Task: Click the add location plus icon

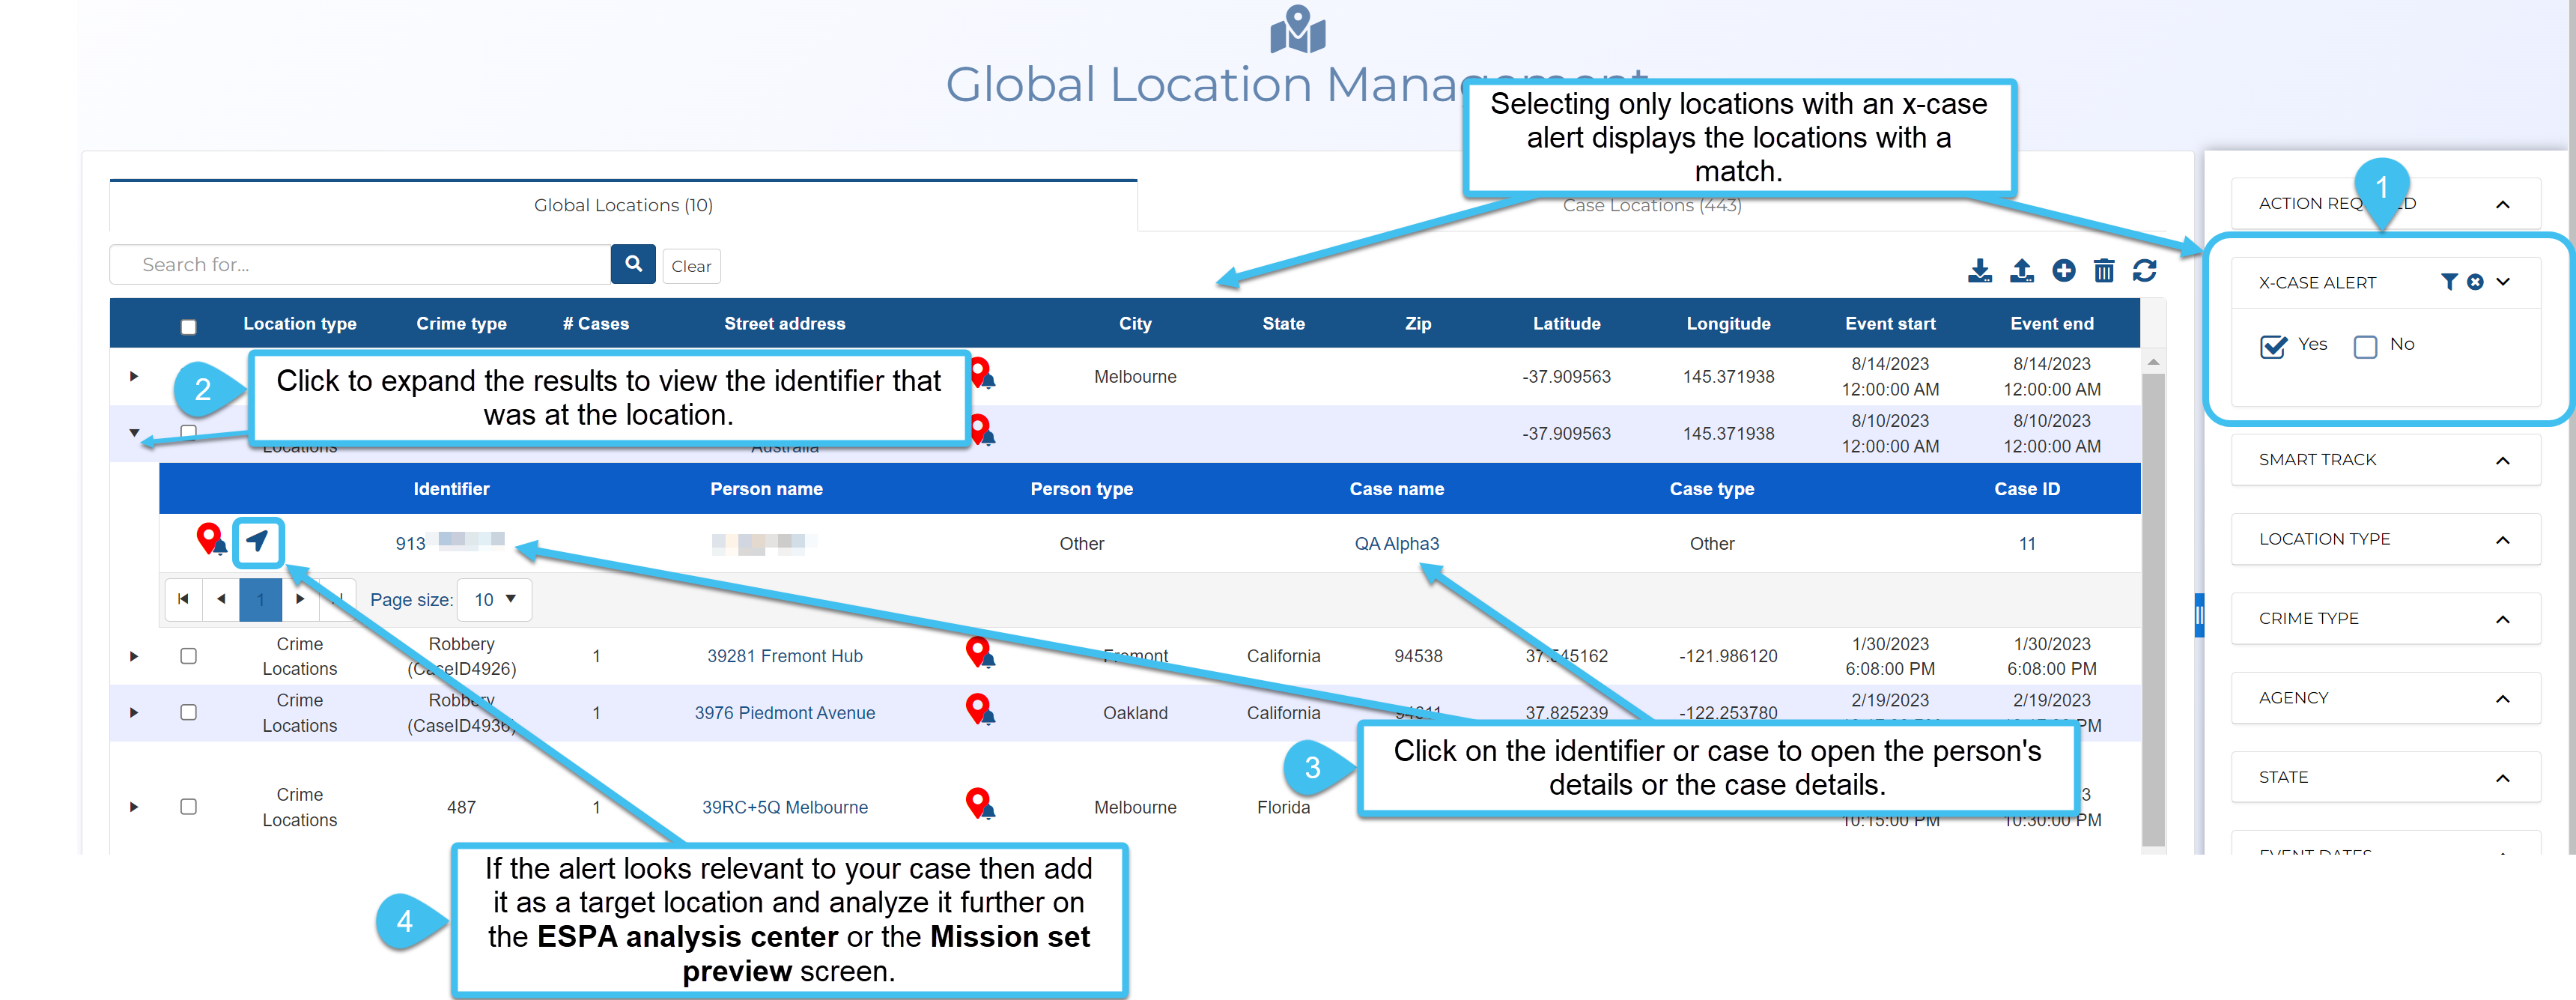Action: 2063,270
